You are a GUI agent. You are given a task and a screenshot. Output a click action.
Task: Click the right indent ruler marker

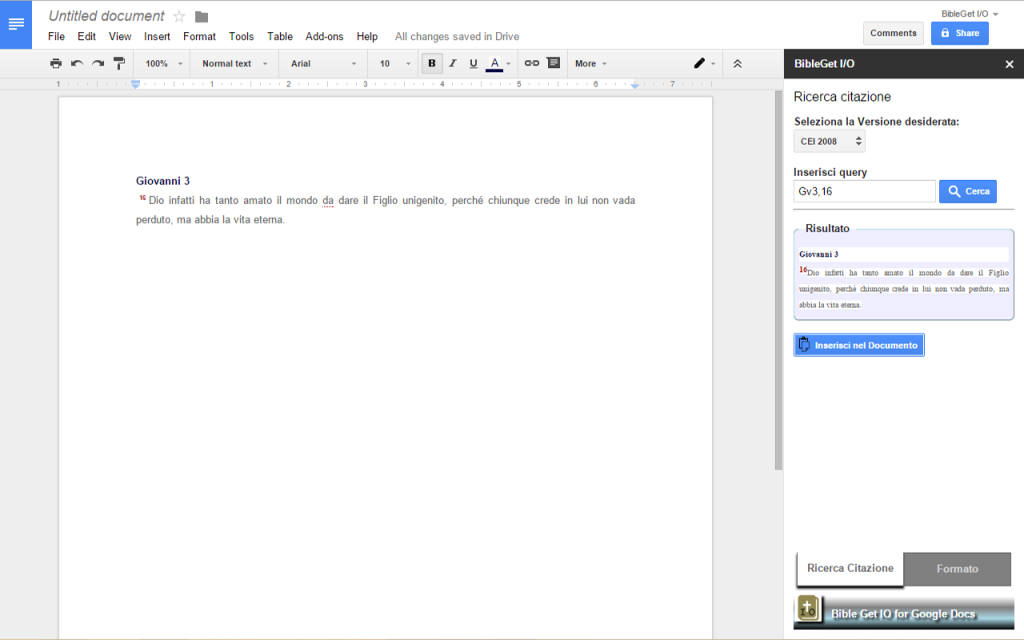pyautogui.click(x=635, y=85)
